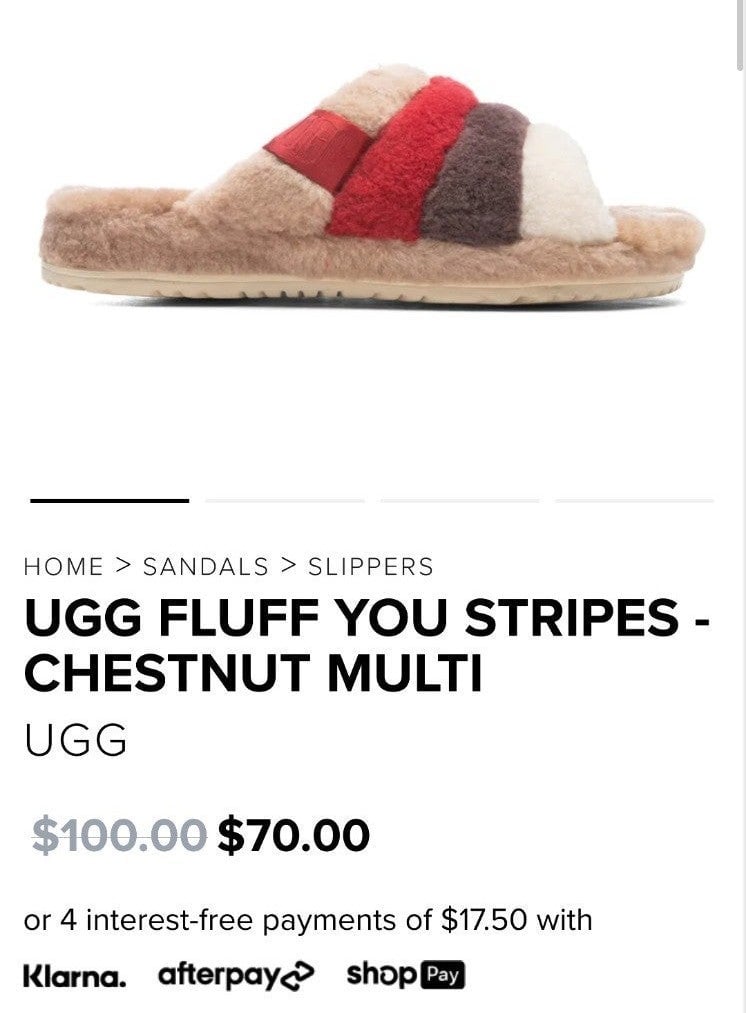
Task: Jump to the fourth image indicator bar
Action: click(635, 500)
